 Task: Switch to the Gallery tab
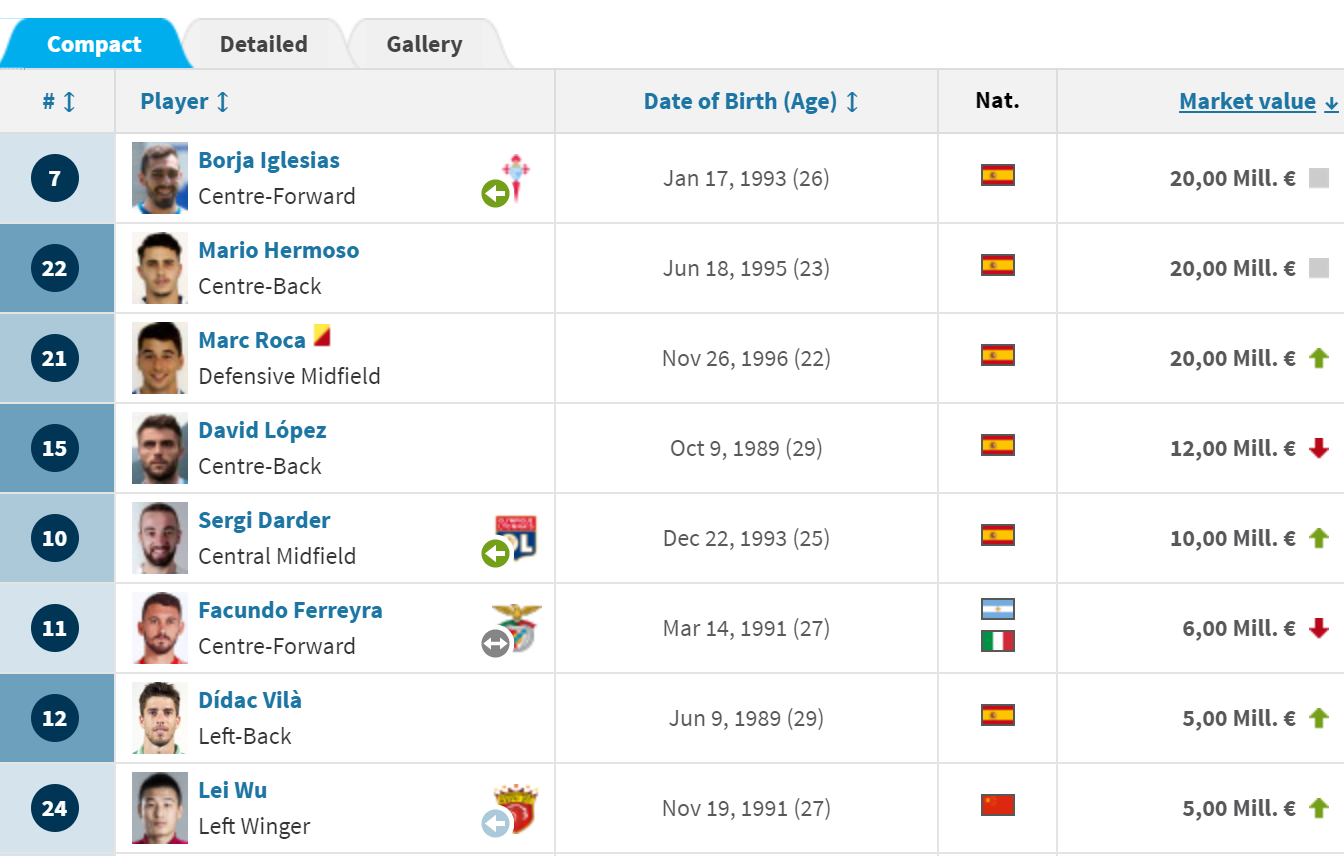pyautogui.click(x=425, y=44)
